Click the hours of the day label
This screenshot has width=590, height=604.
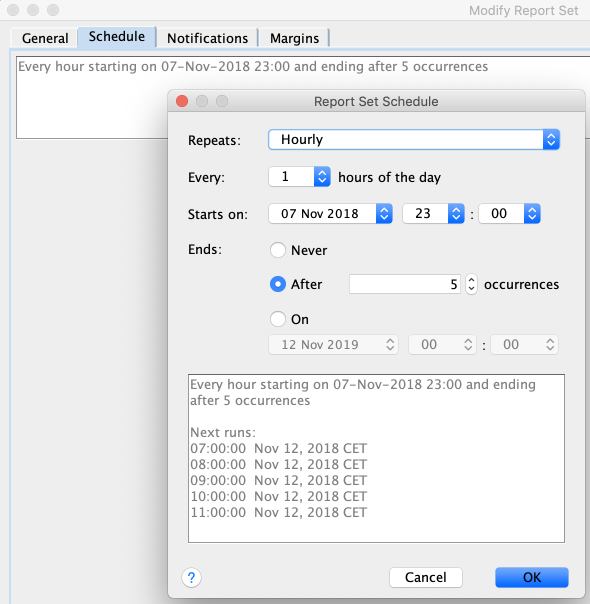click(389, 177)
